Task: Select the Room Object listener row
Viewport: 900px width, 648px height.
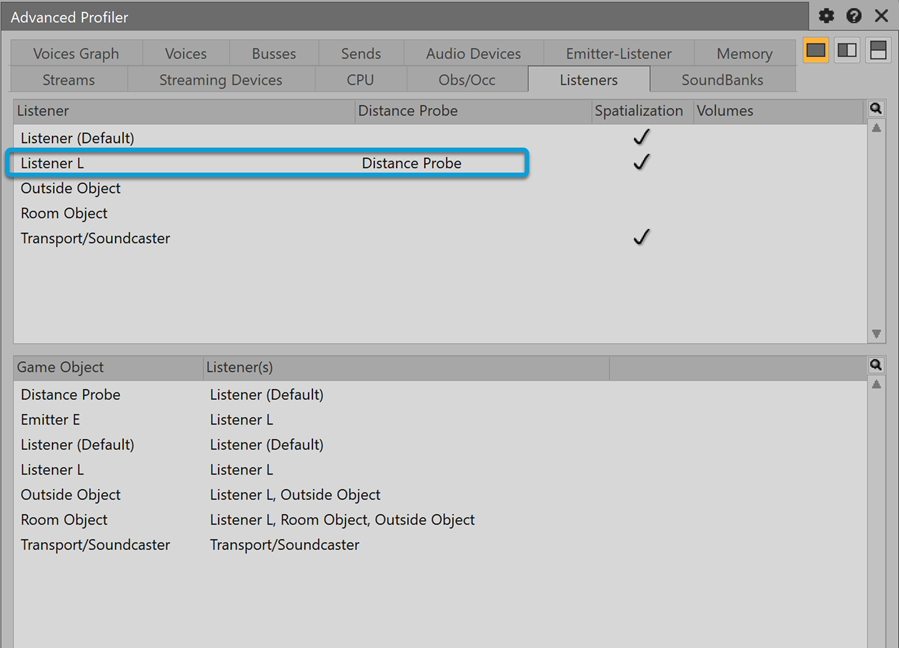Action: point(65,213)
